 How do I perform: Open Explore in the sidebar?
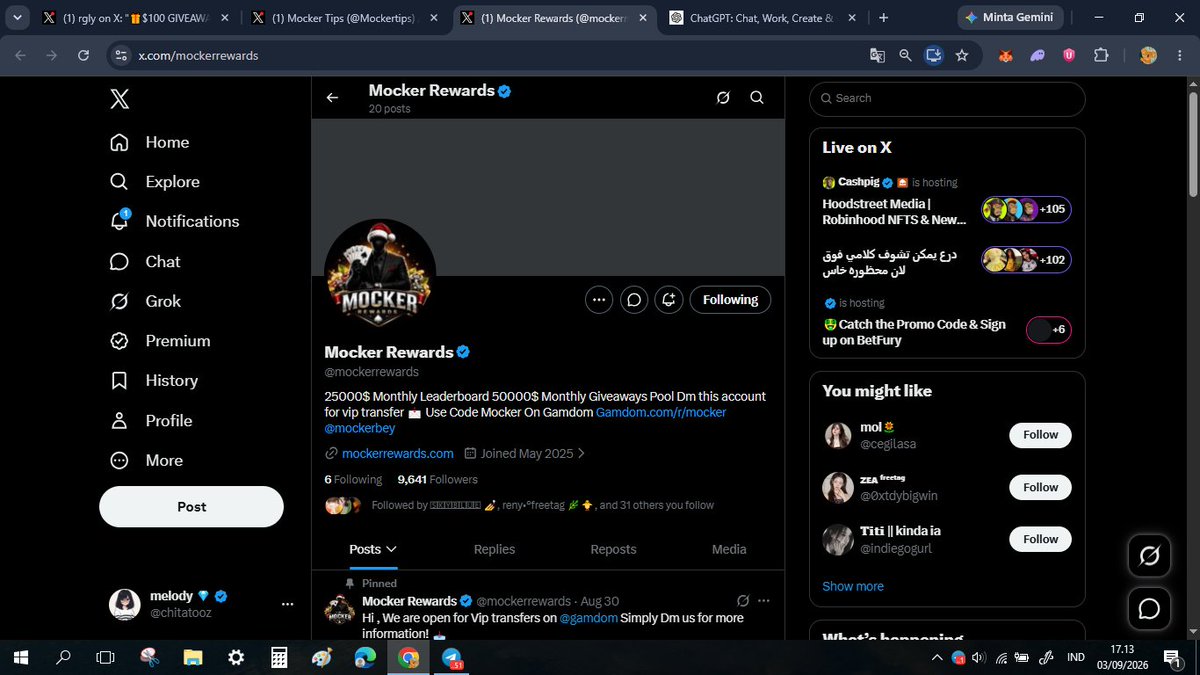tap(155, 182)
